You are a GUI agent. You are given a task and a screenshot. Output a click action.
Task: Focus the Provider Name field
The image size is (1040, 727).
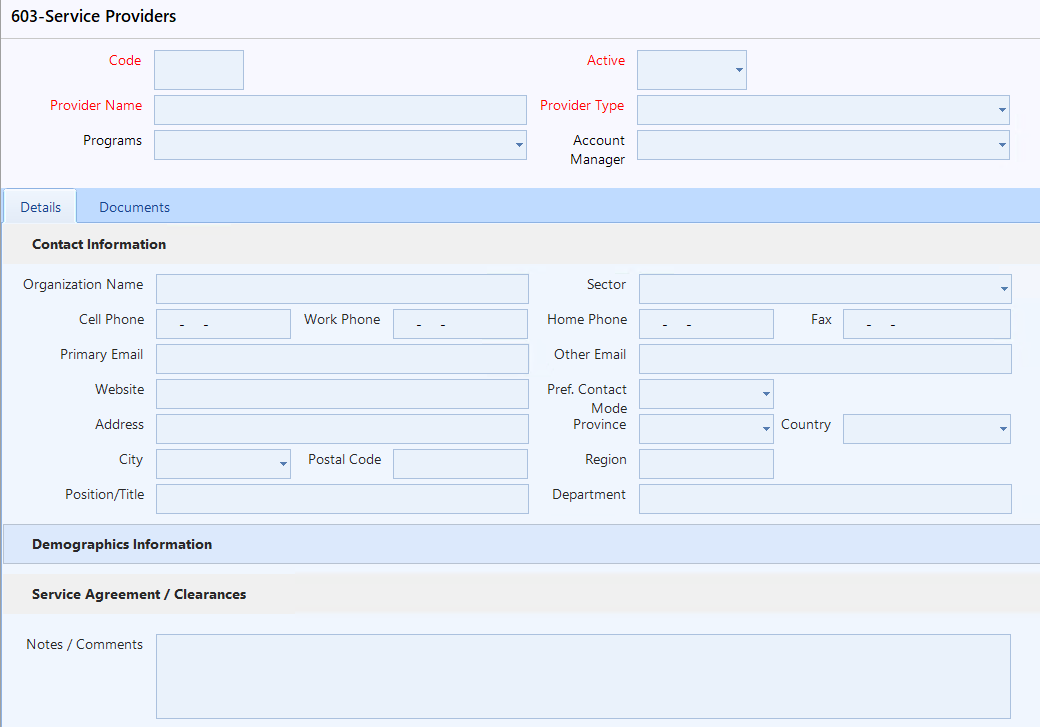(x=340, y=110)
